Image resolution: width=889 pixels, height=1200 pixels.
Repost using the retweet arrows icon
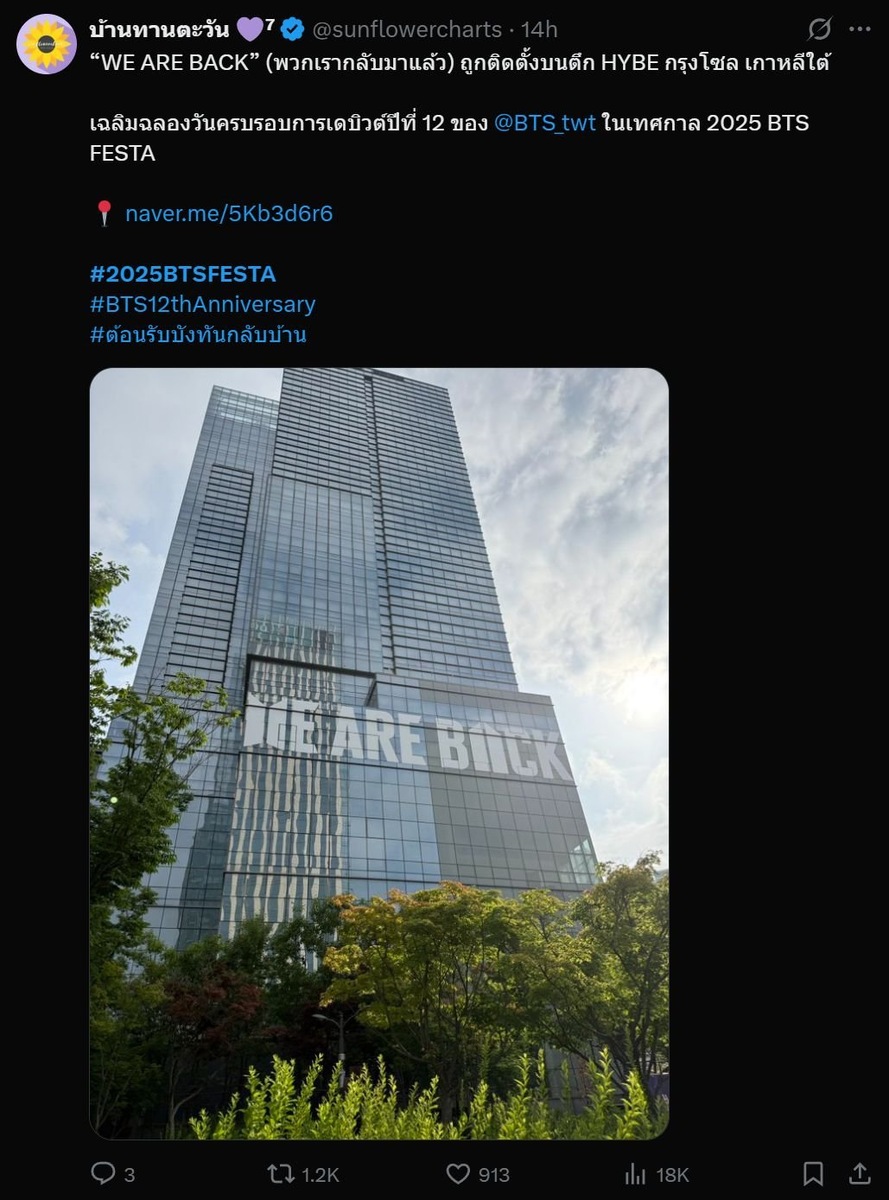[280, 1174]
